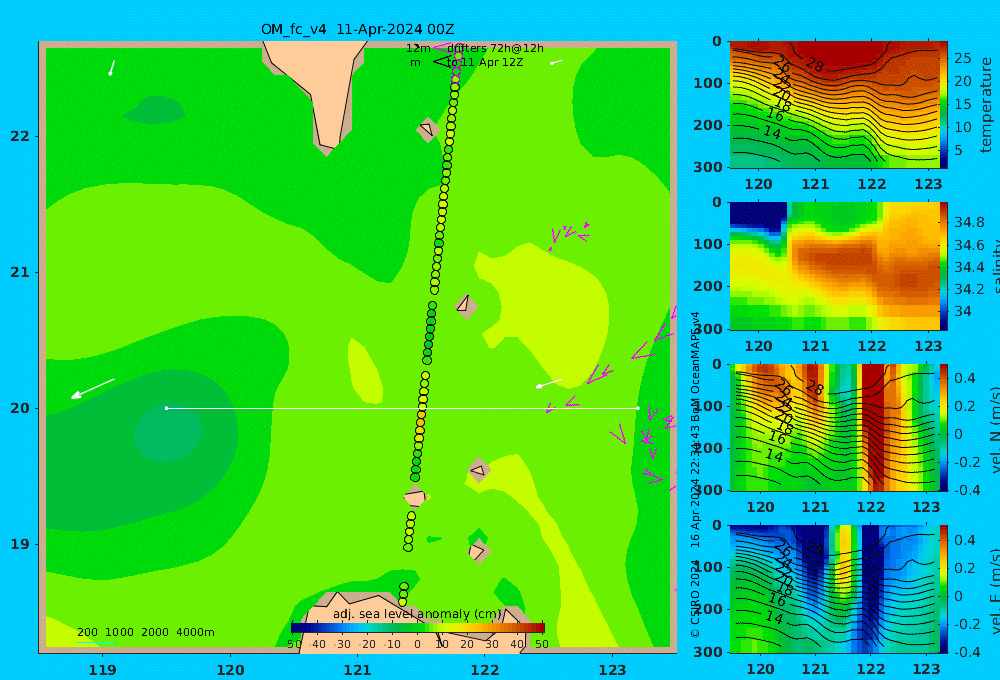Screen dimensions: 1000x680
Task: Click longitude label 119 on main map
Action: (x=103, y=670)
